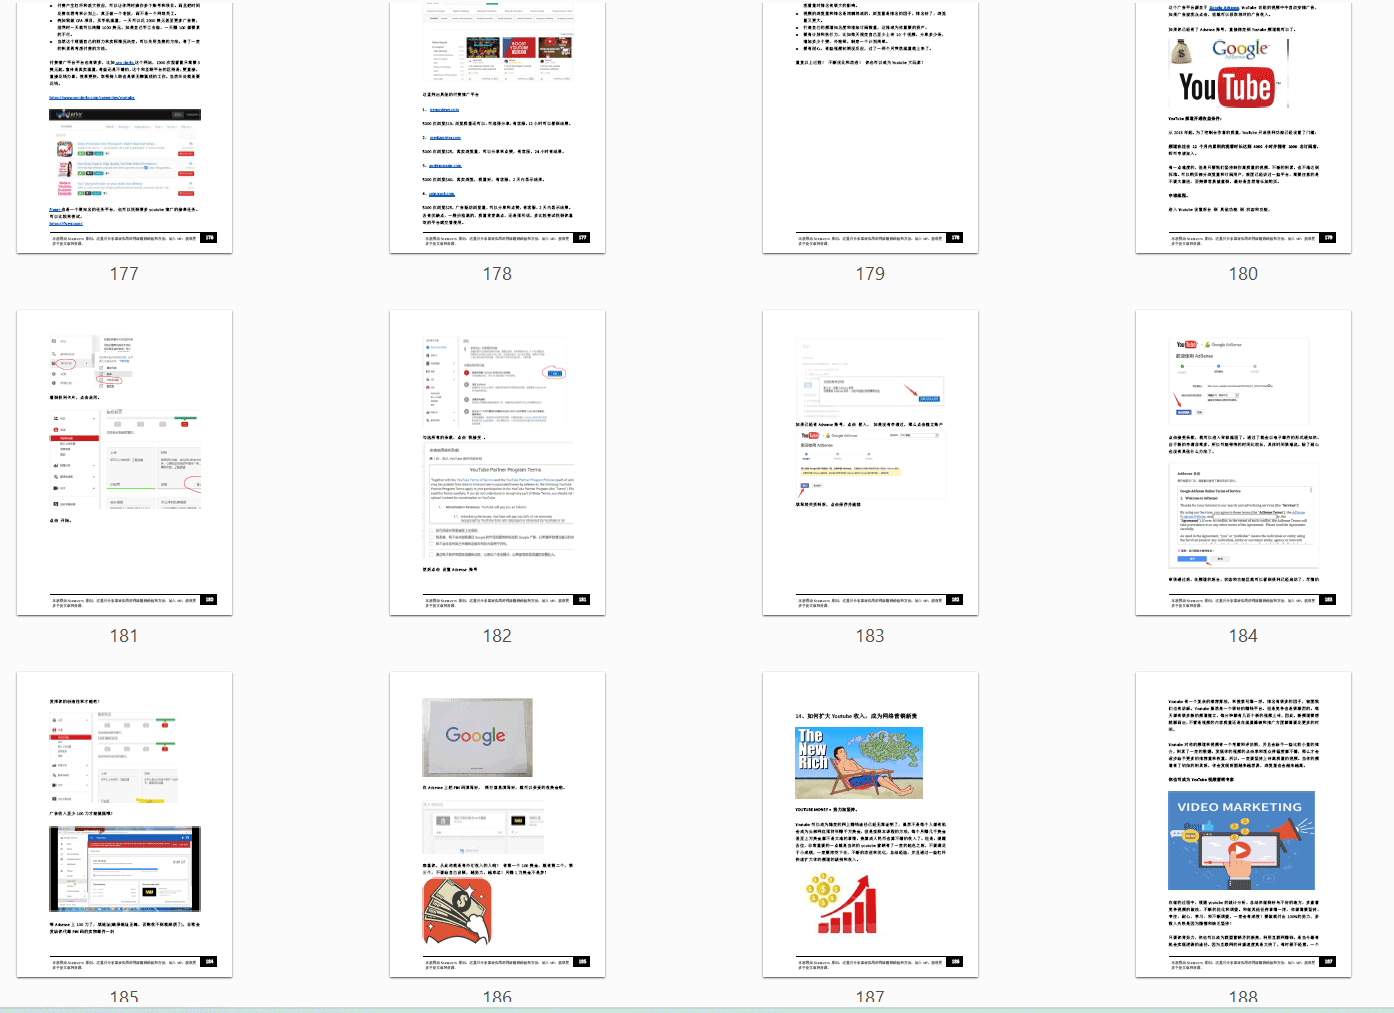
Task: Click the page number label "178"
Action: tap(497, 274)
